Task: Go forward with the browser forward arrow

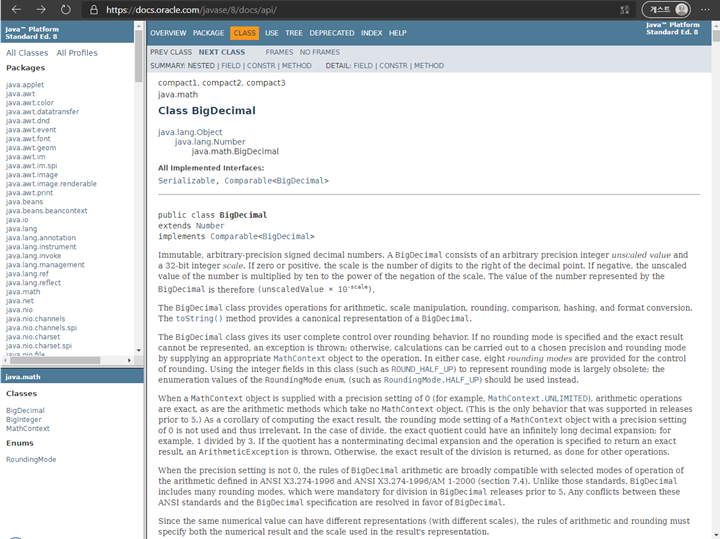Action: click(41, 10)
